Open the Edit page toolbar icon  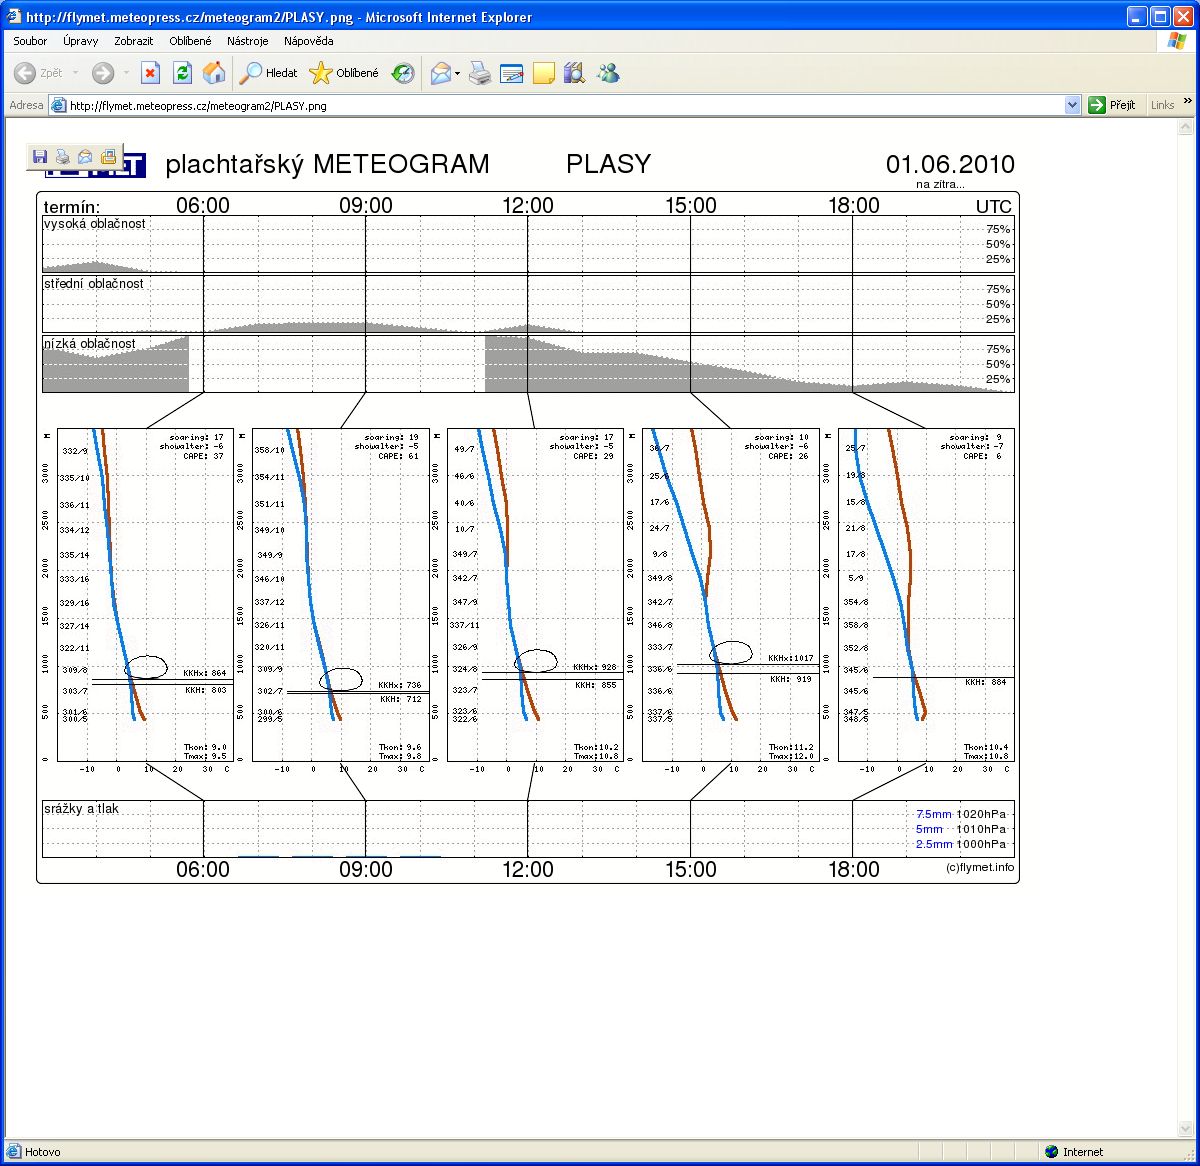click(x=512, y=73)
